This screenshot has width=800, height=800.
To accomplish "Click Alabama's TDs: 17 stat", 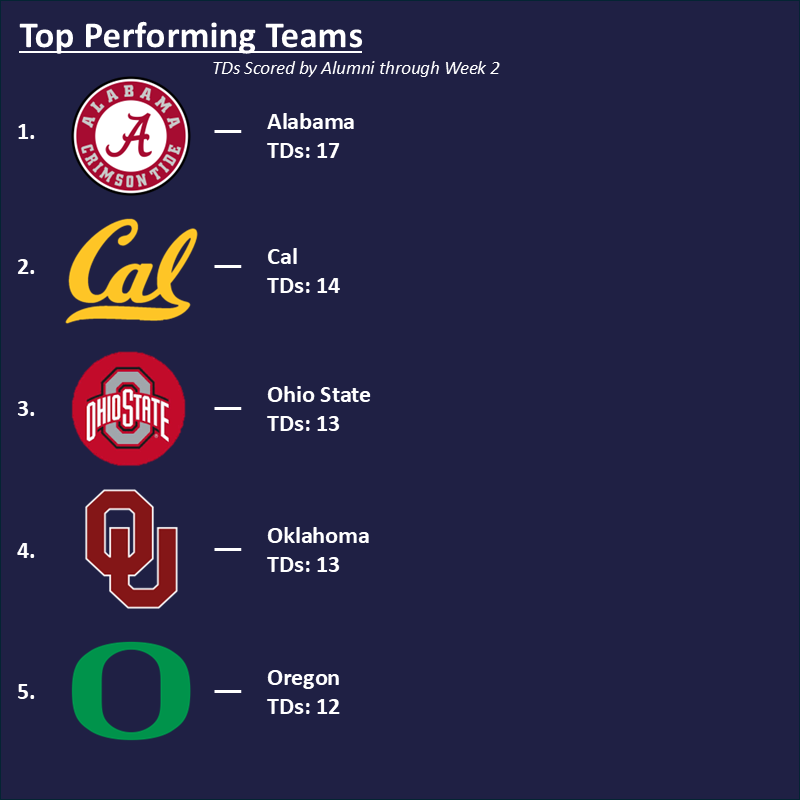I will click(x=304, y=152).
